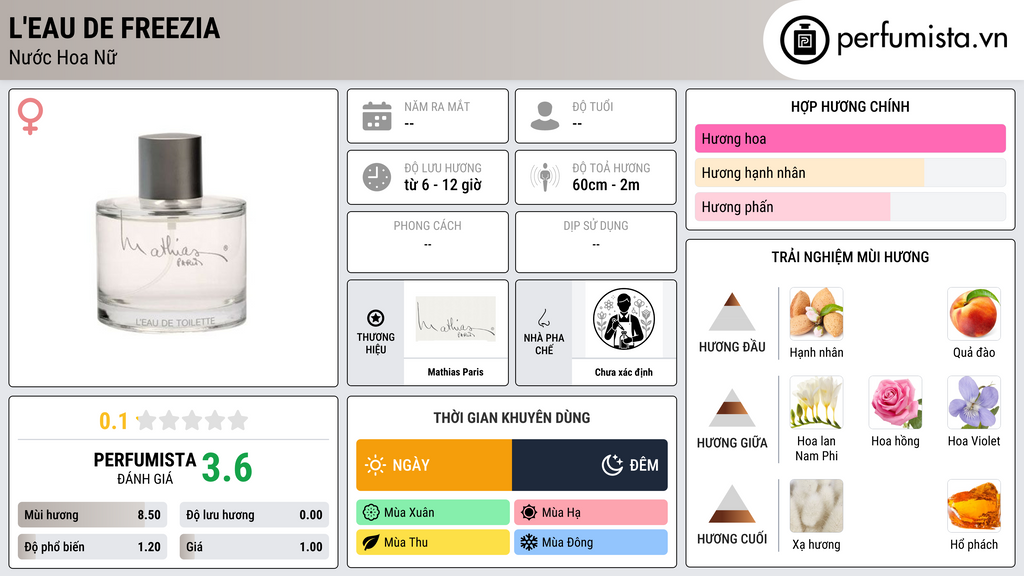Click the Trải nghiệm mùi hương heading

click(x=850, y=257)
